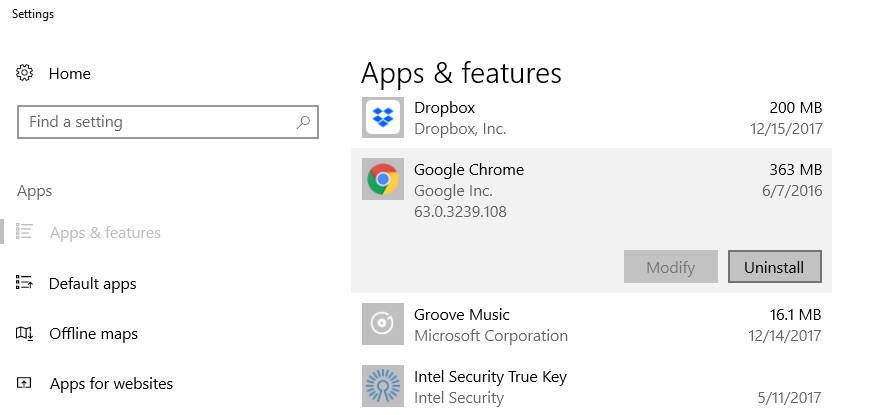This screenshot has width=871, height=415.
Task: Focus the Find a setting field
Action: [x=168, y=122]
